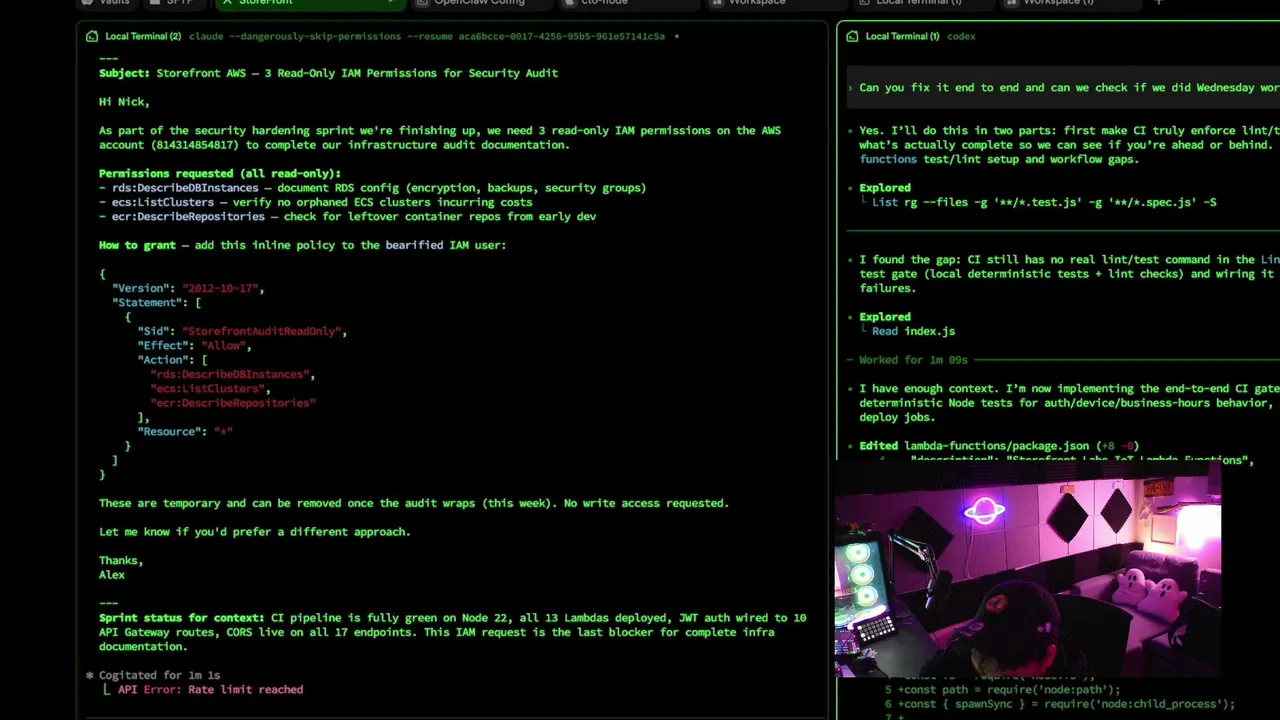Click the 'I have enough context' message line
The image size is (1280, 720).
click(1069, 388)
